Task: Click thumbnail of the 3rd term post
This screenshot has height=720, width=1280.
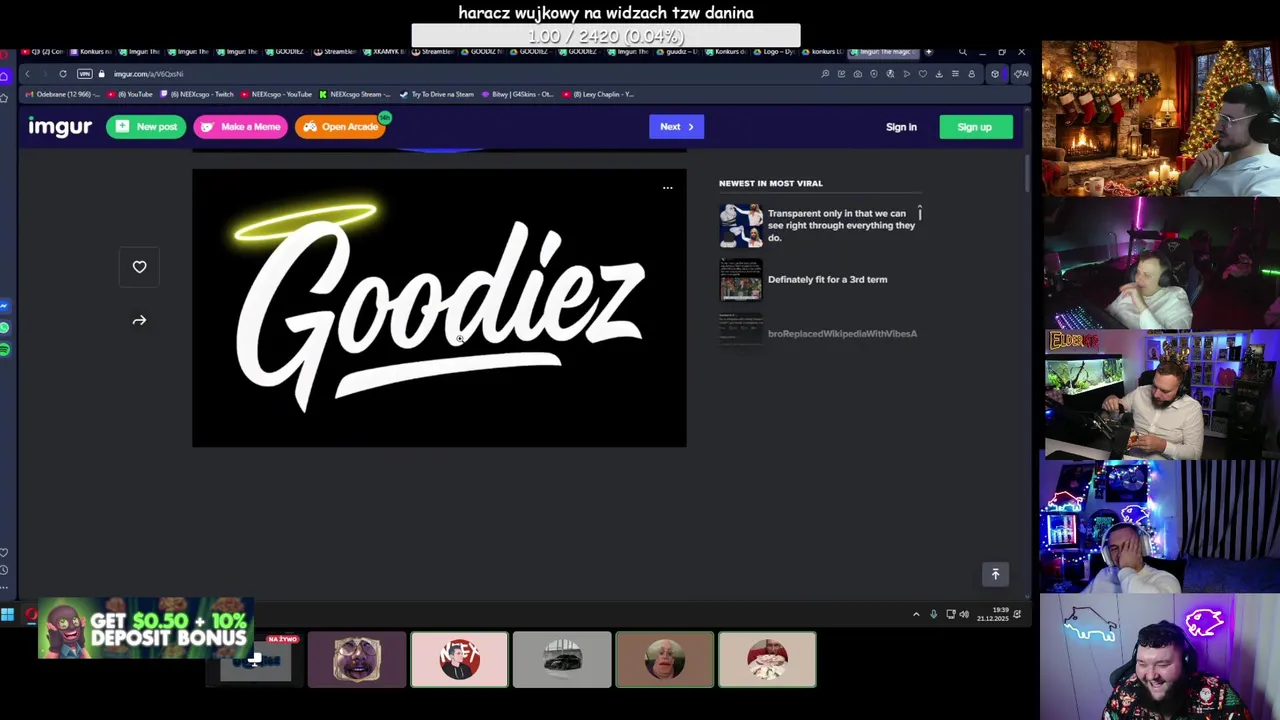Action: 741,280
